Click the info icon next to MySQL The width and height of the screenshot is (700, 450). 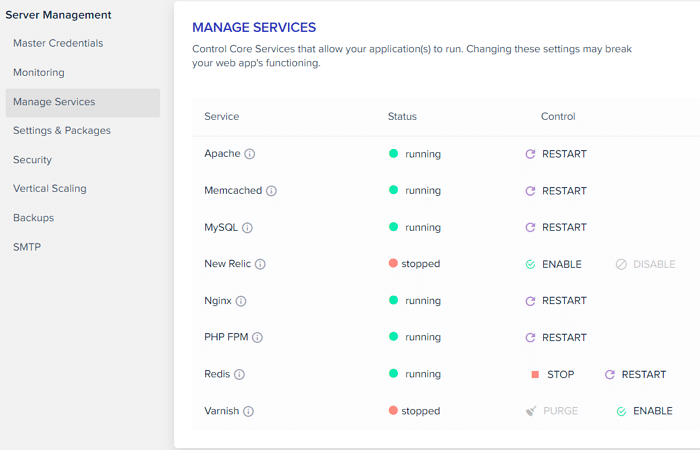247,228
